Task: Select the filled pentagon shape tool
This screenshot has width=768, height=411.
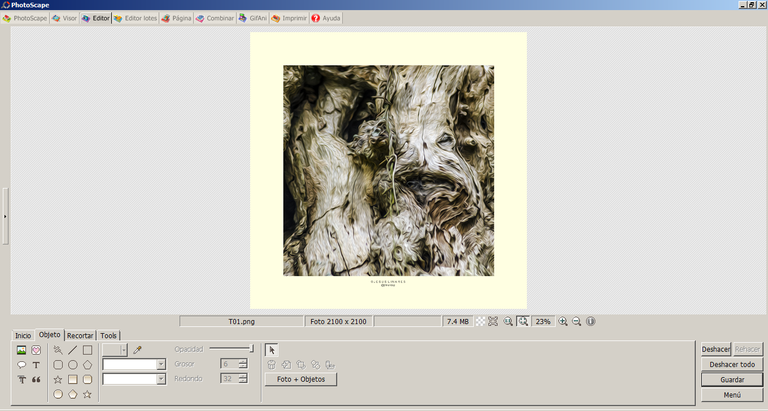Action: pos(72,394)
